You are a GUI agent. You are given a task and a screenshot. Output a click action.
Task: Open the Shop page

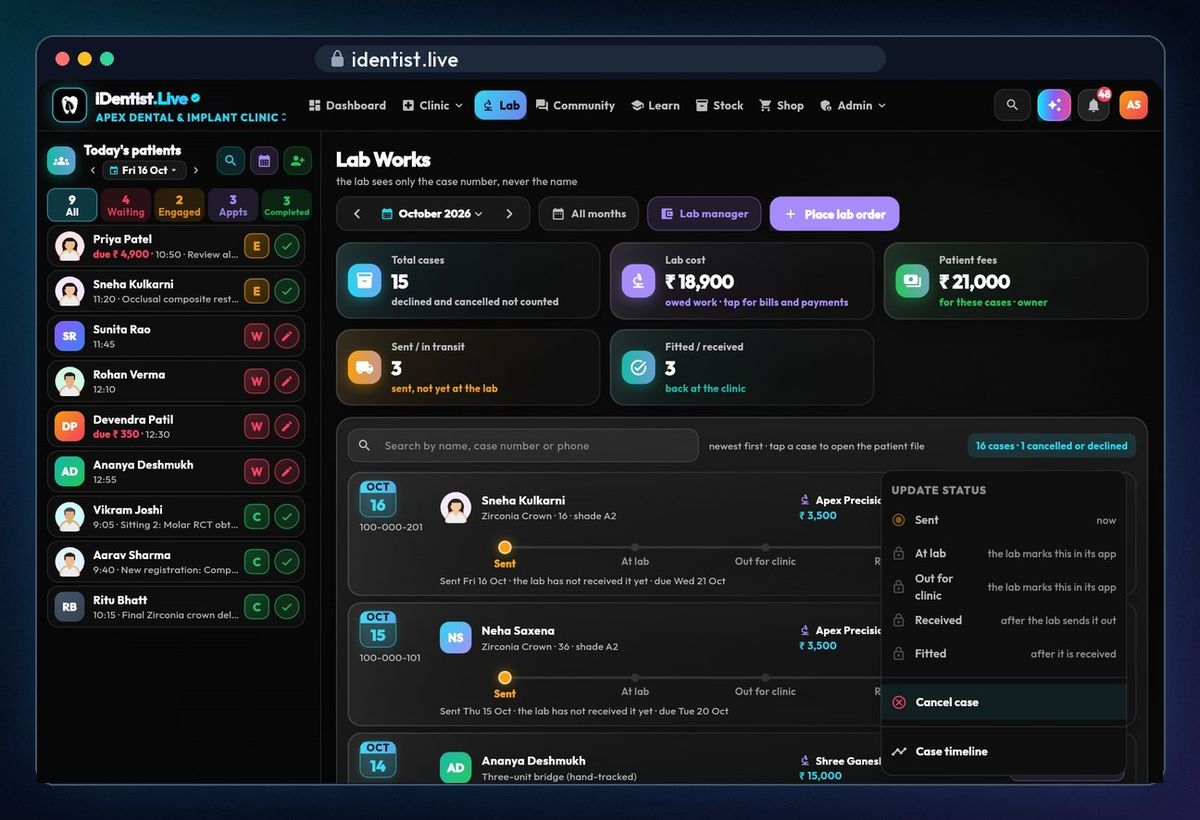(x=782, y=105)
